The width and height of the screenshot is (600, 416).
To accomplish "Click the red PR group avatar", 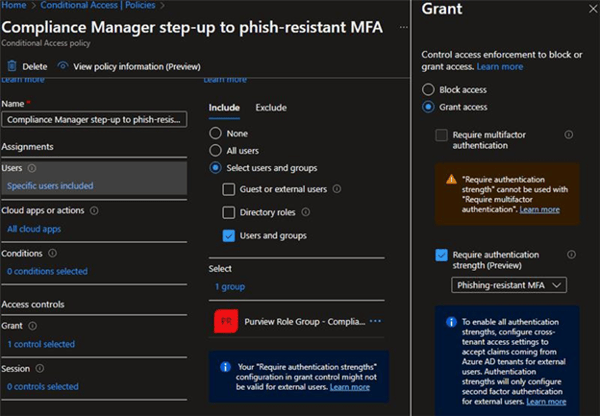I will pos(226,321).
